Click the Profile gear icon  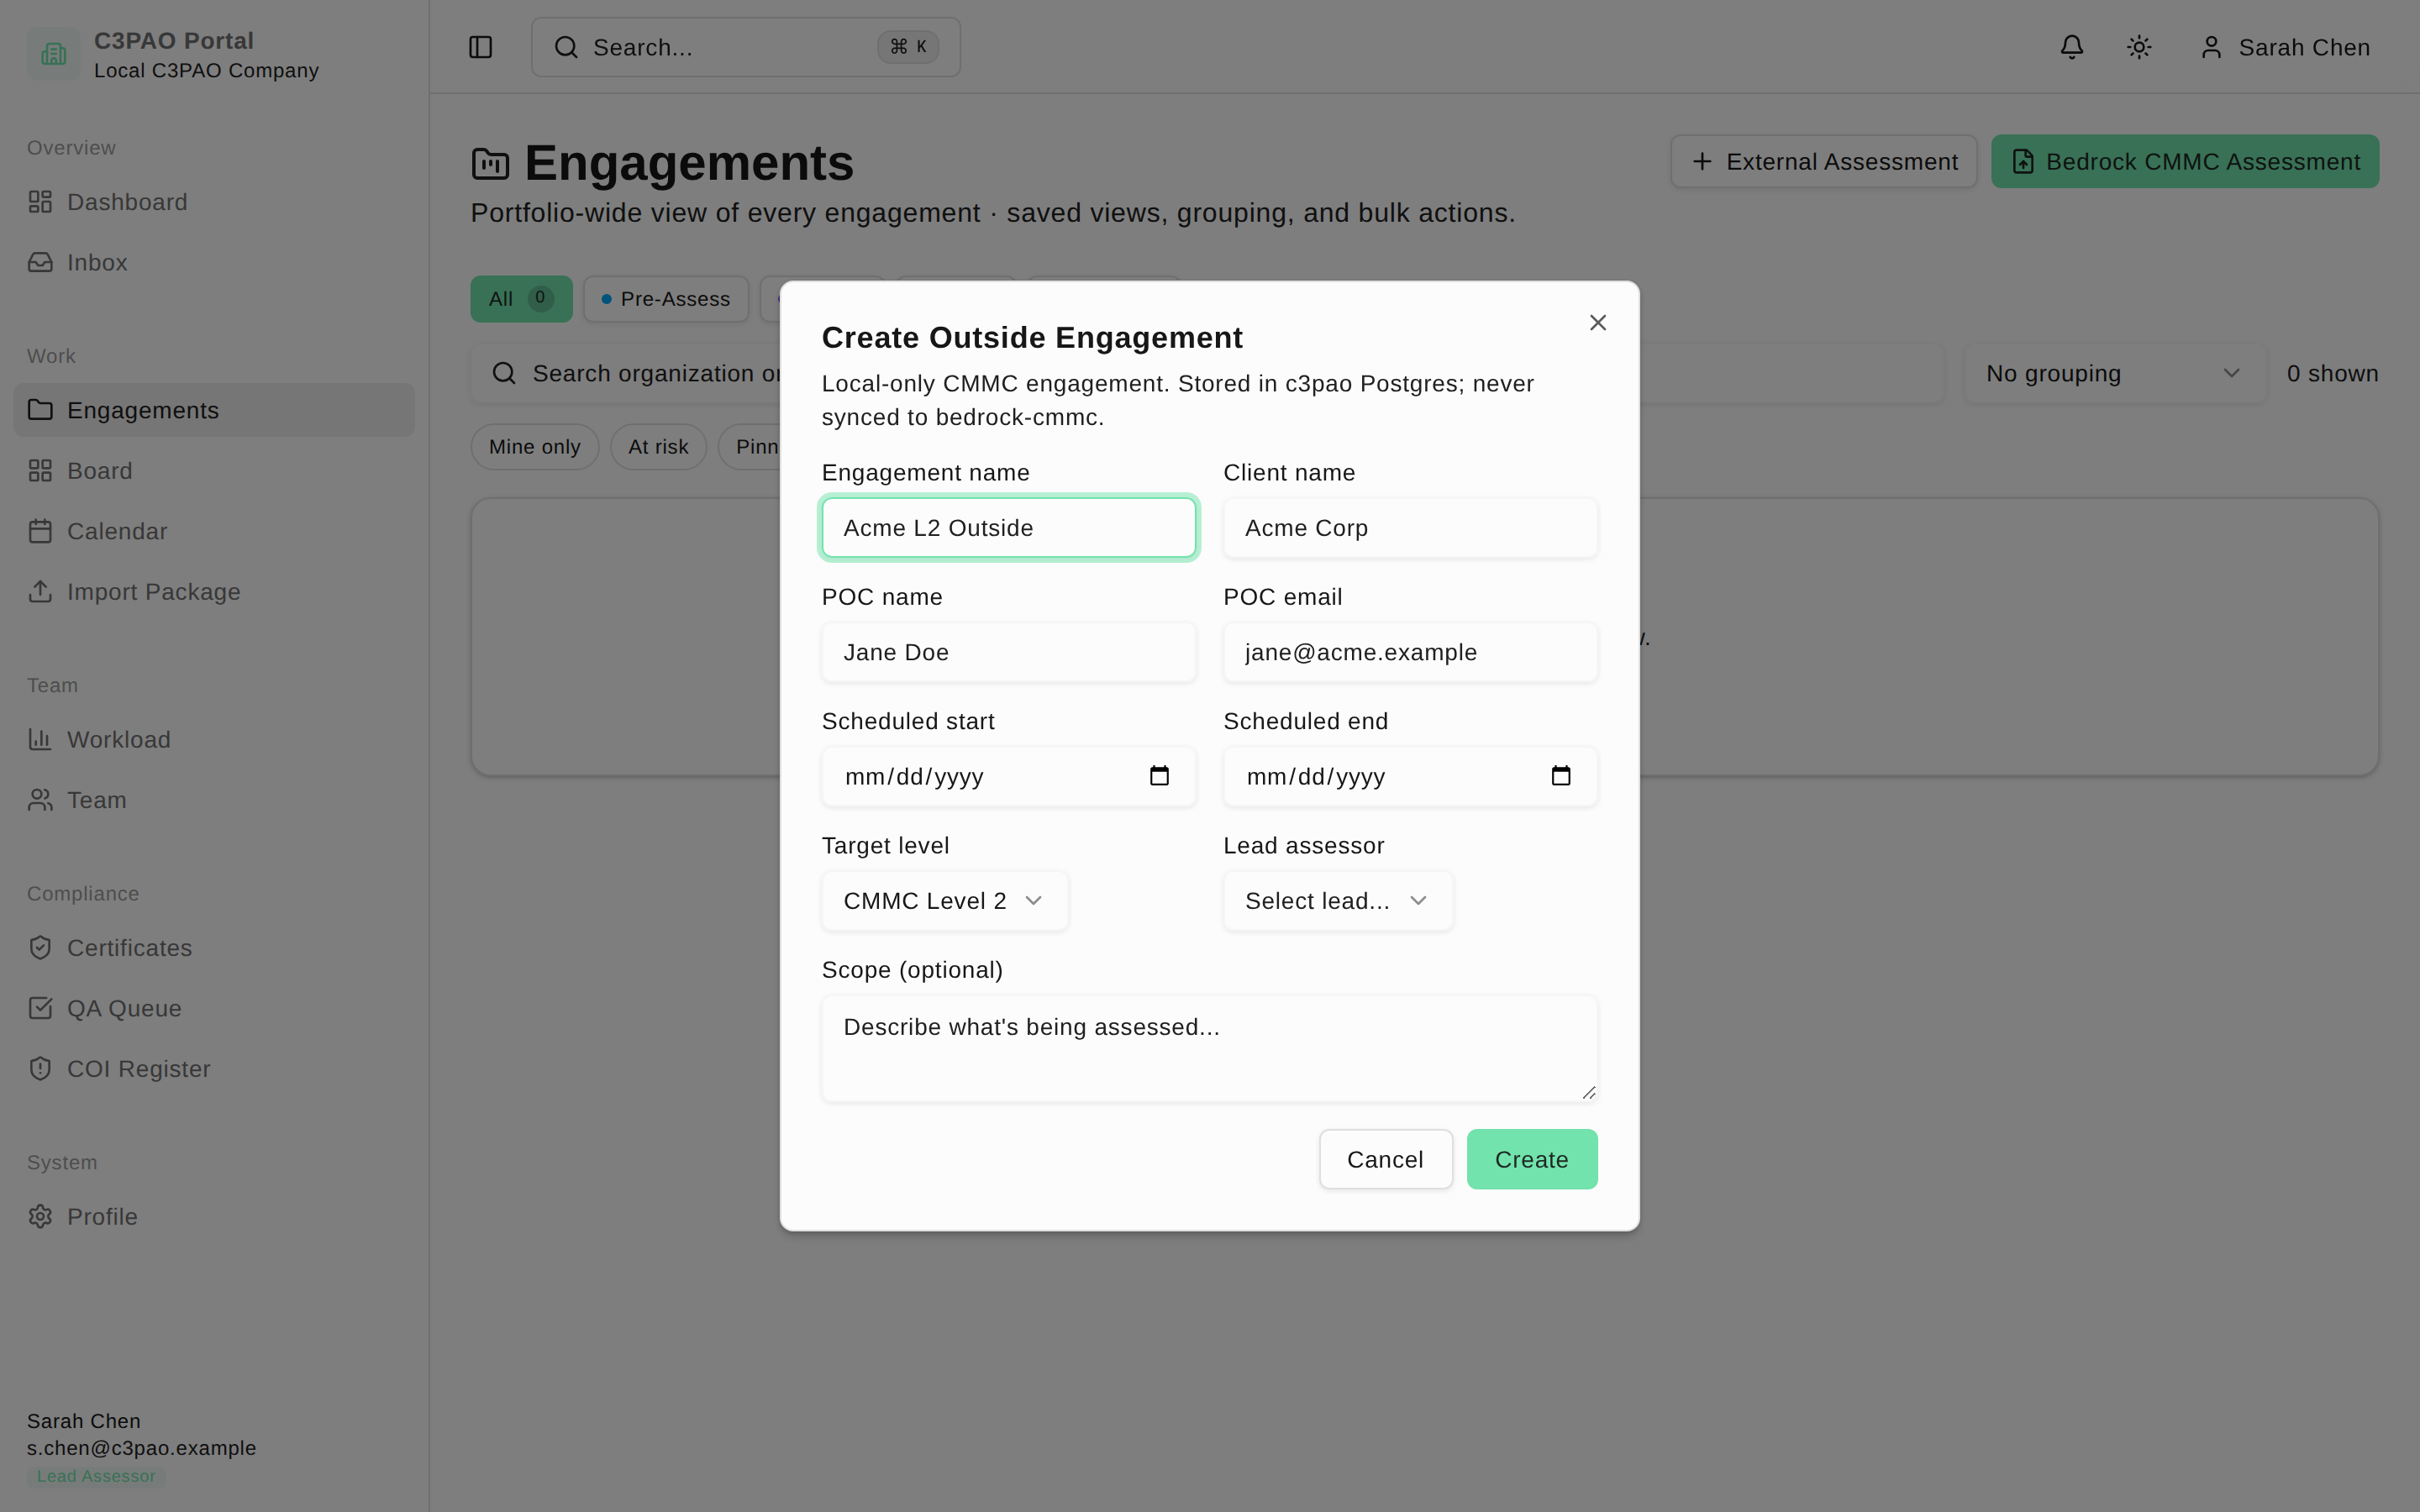click(40, 1217)
